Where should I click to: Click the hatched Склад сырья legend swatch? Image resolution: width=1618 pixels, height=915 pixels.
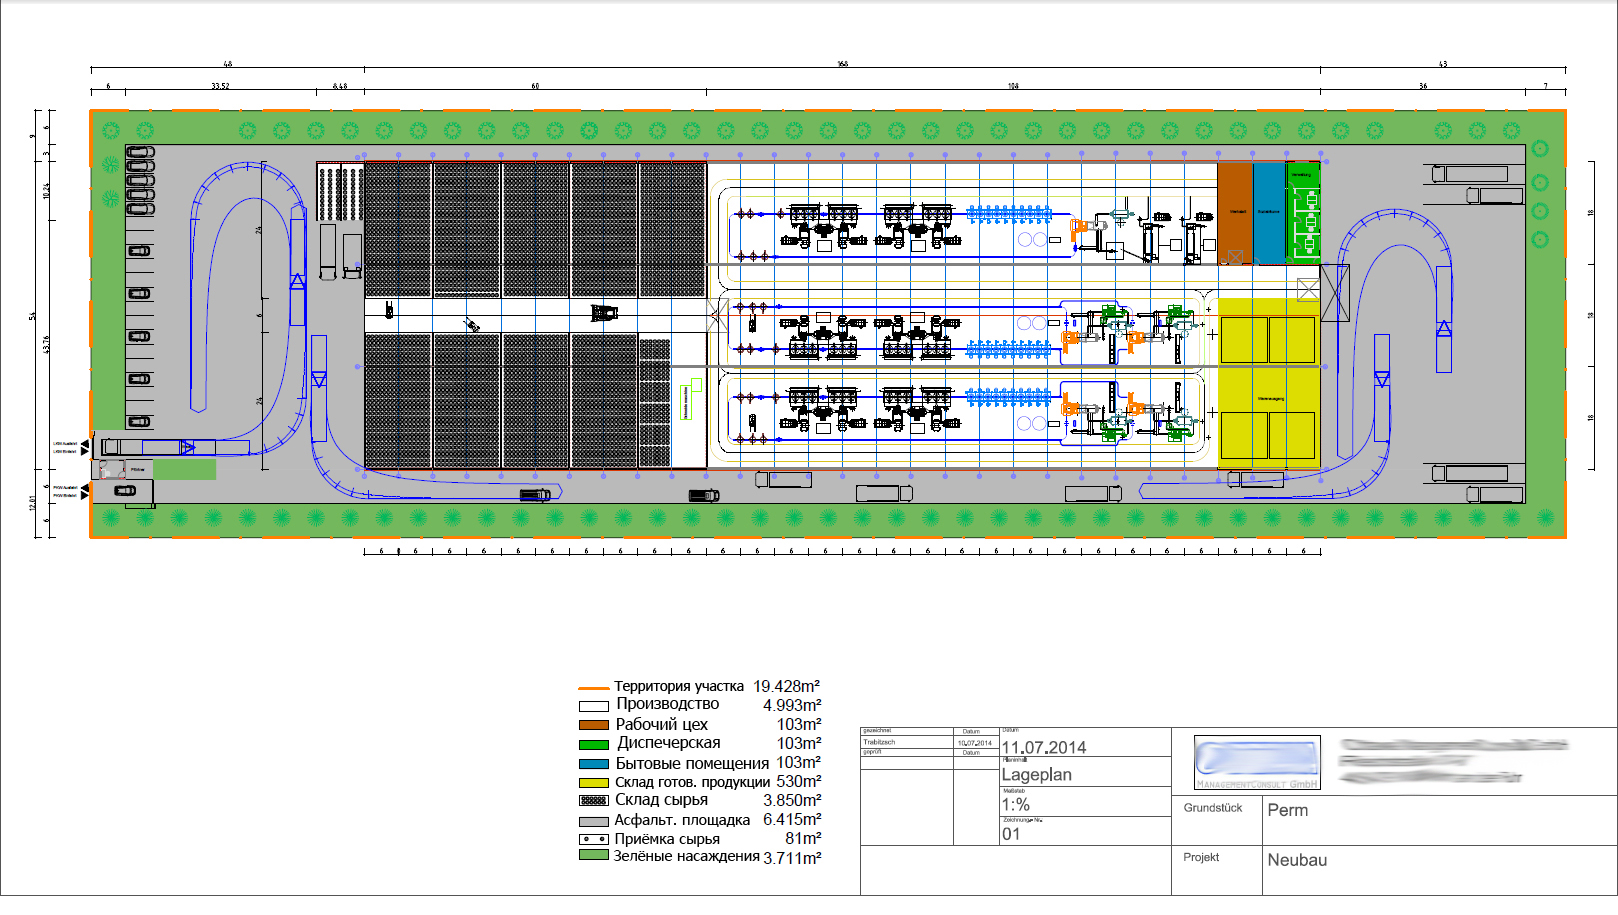click(594, 801)
